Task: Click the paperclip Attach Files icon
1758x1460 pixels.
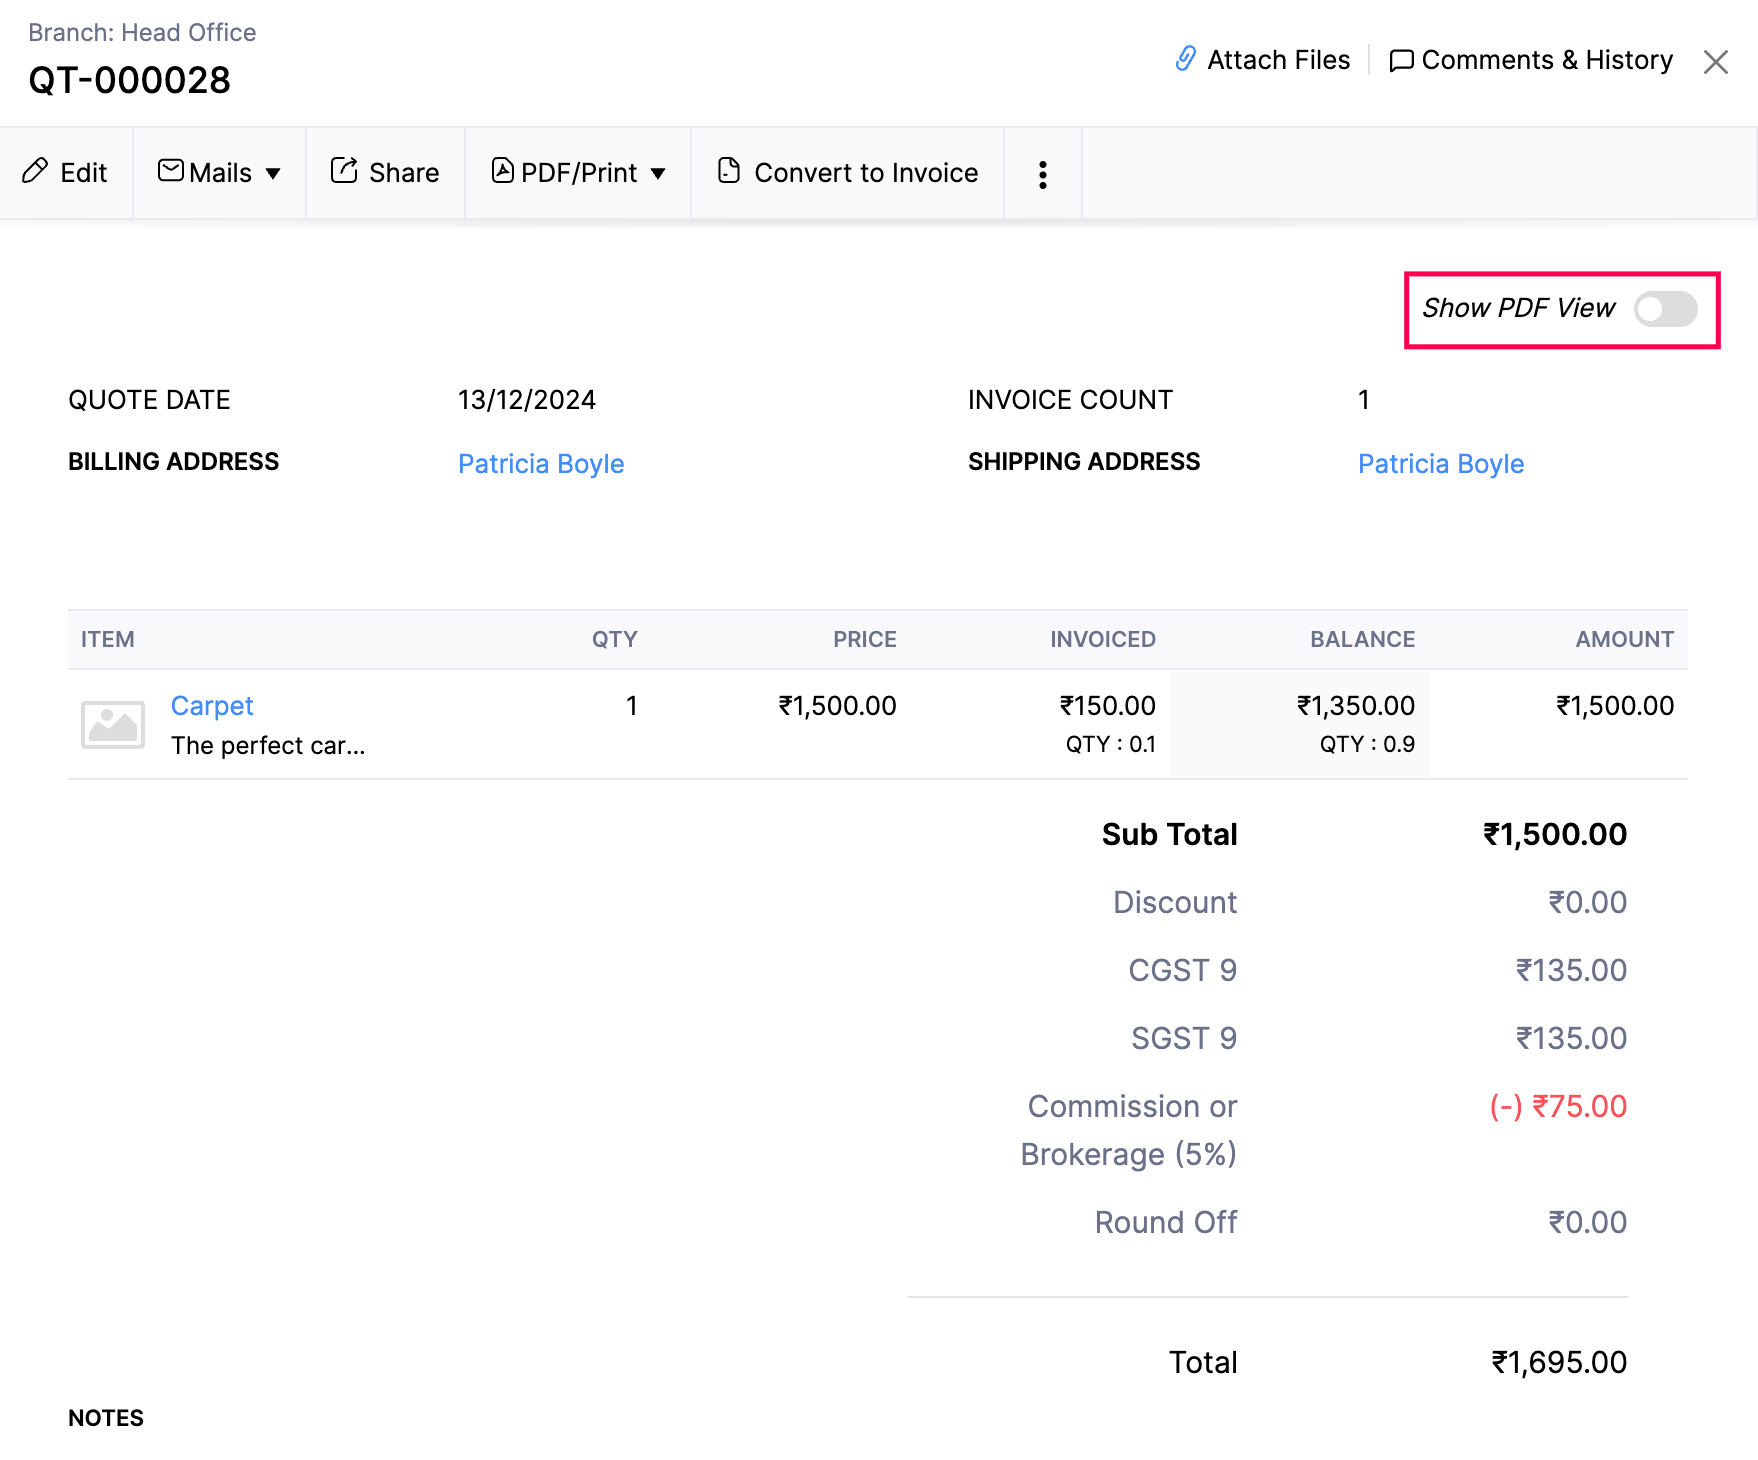Action: click(x=1185, y=59)
